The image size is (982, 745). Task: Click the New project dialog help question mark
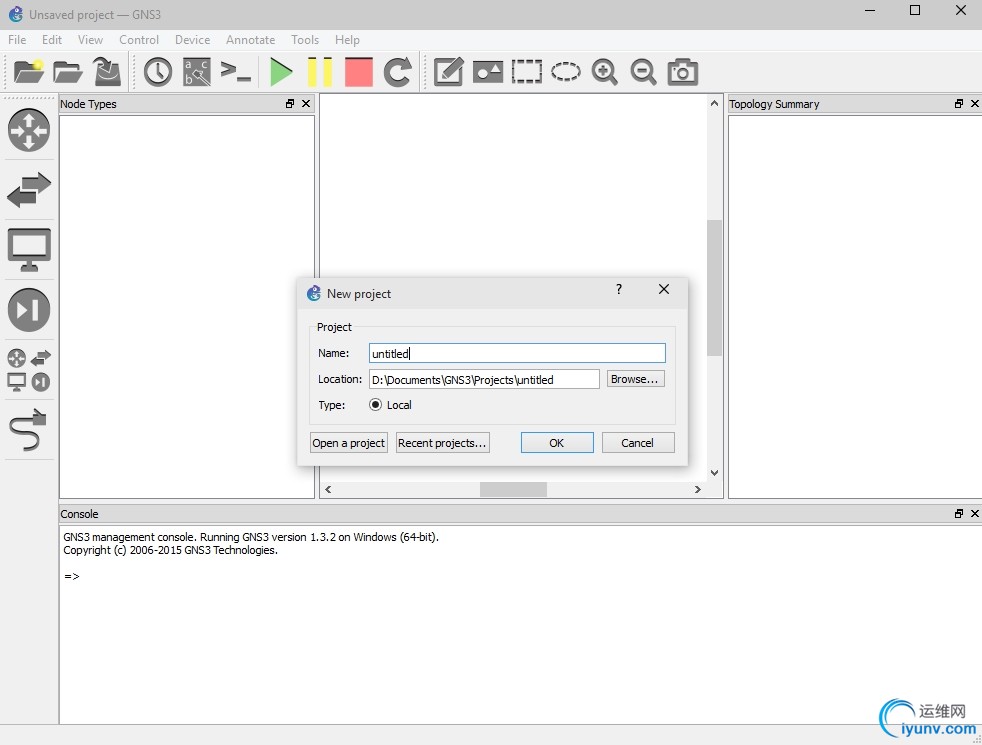619,289
